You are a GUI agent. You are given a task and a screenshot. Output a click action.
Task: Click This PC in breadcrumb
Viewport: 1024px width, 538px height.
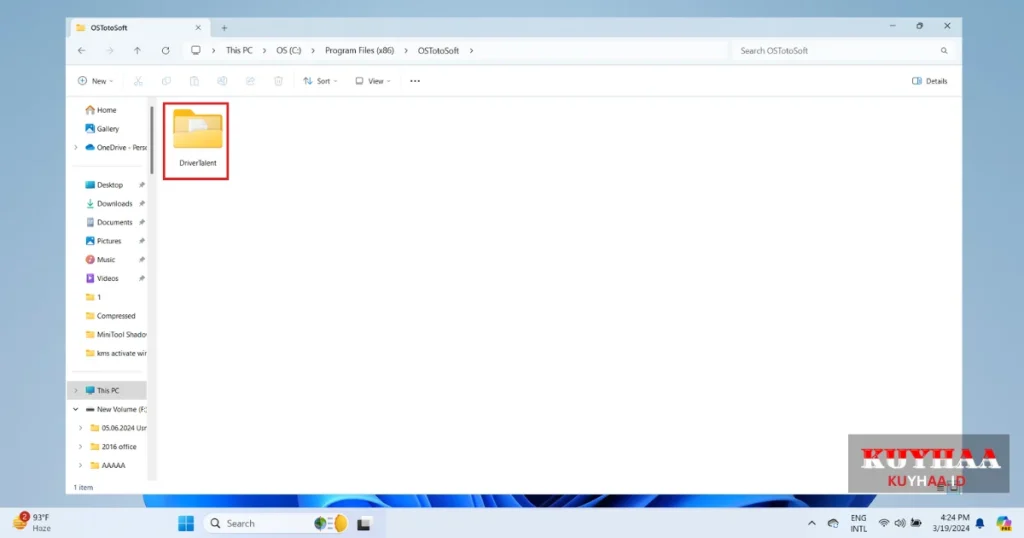tap(239, 50)
